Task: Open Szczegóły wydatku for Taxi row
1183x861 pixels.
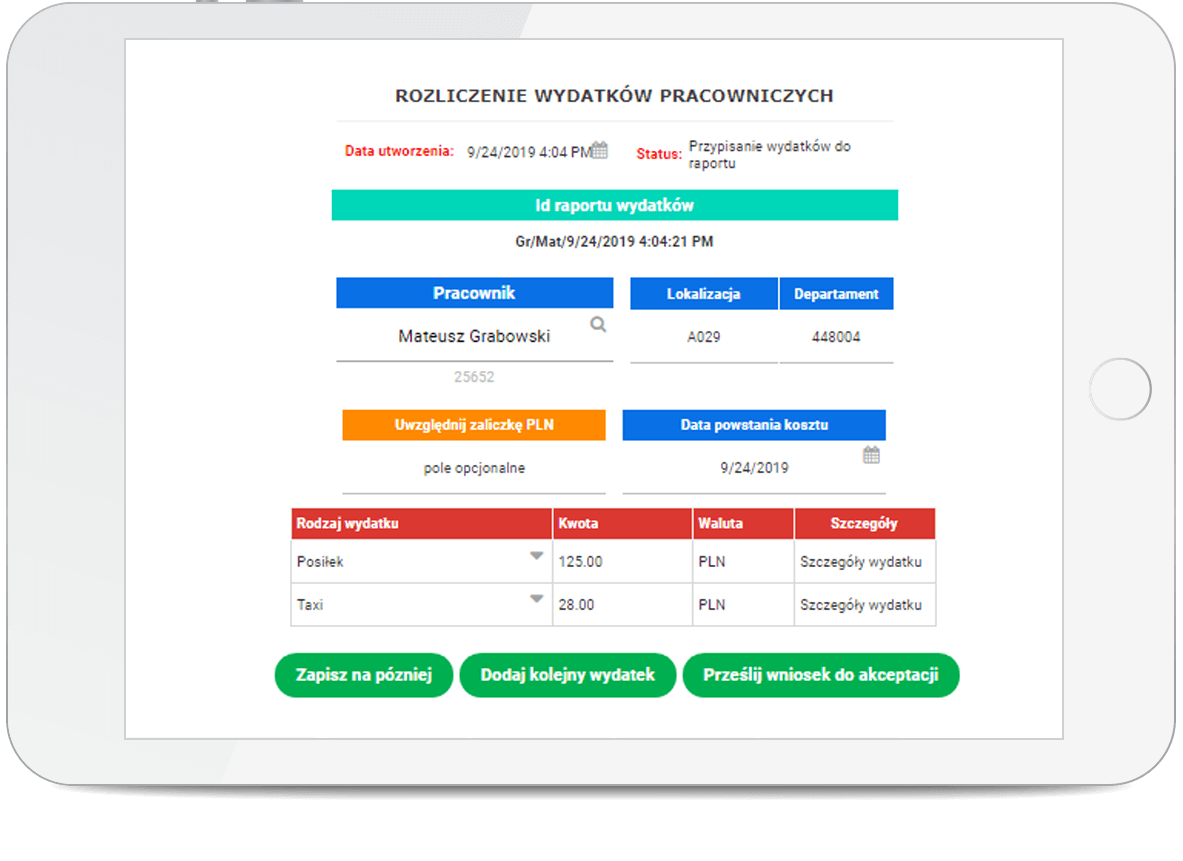Action: 861,605
